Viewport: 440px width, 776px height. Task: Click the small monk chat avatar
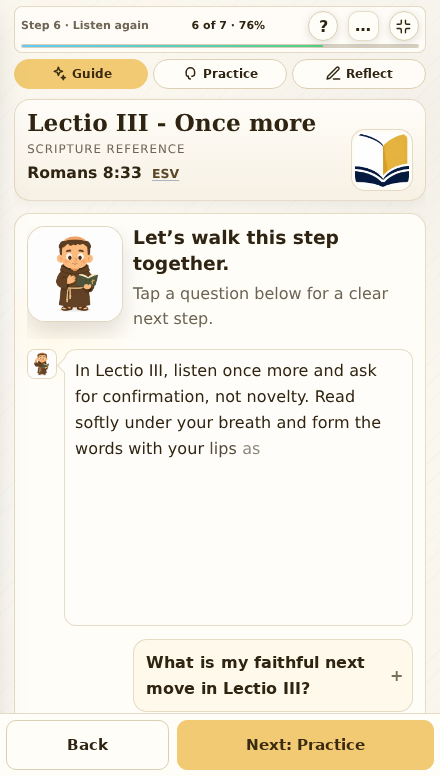pos(42,364)
